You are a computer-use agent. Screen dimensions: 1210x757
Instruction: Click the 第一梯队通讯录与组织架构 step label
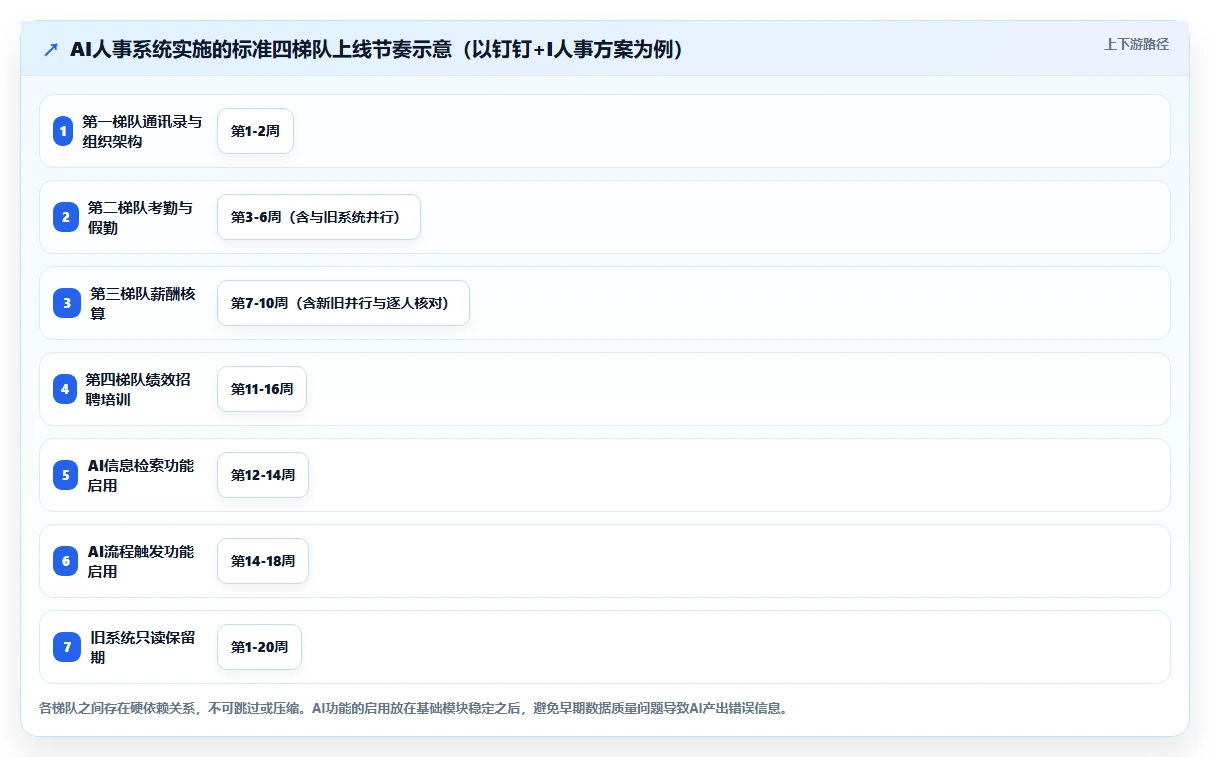tap(142, 131)
